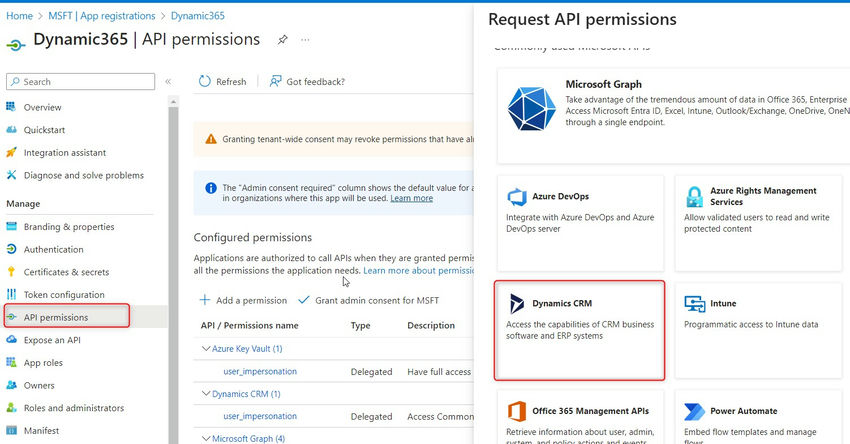
Task: Click the Manifest icon
Action: 11,430
